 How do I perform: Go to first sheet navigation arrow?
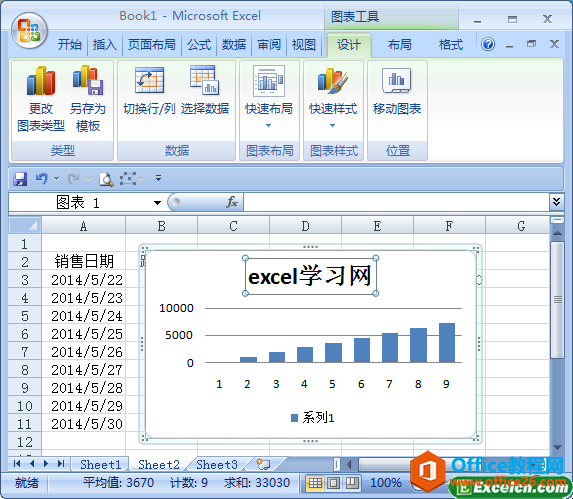coord(17,464)
